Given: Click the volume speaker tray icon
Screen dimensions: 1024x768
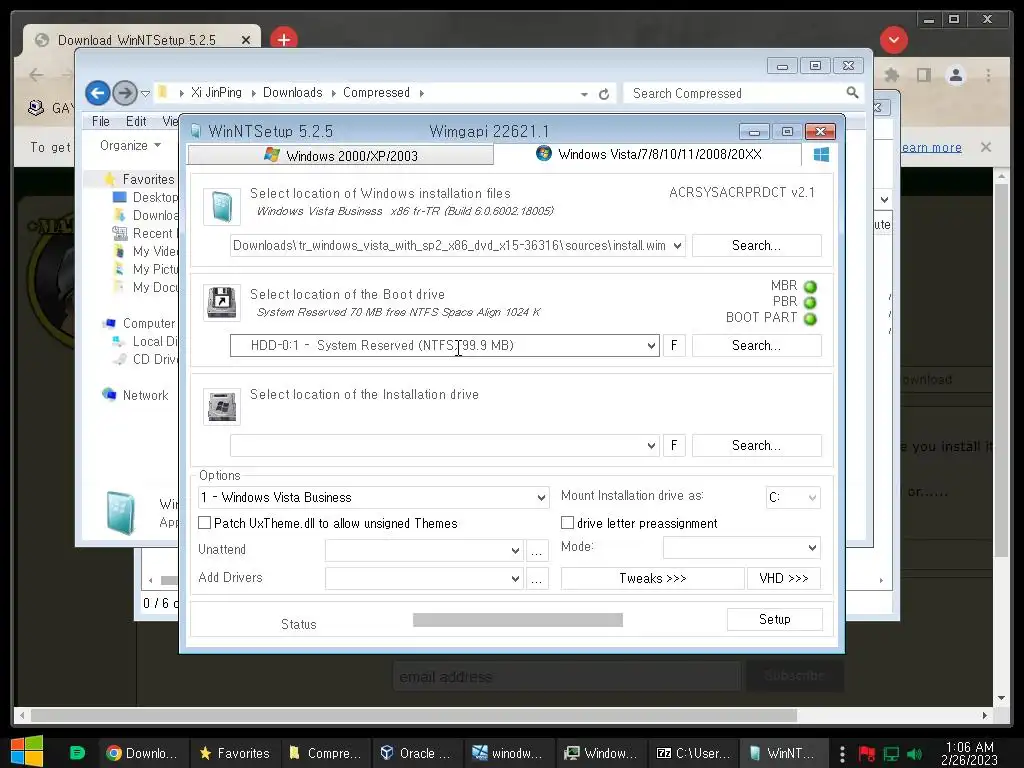Looking at the screenshot, I should point(914,754).
